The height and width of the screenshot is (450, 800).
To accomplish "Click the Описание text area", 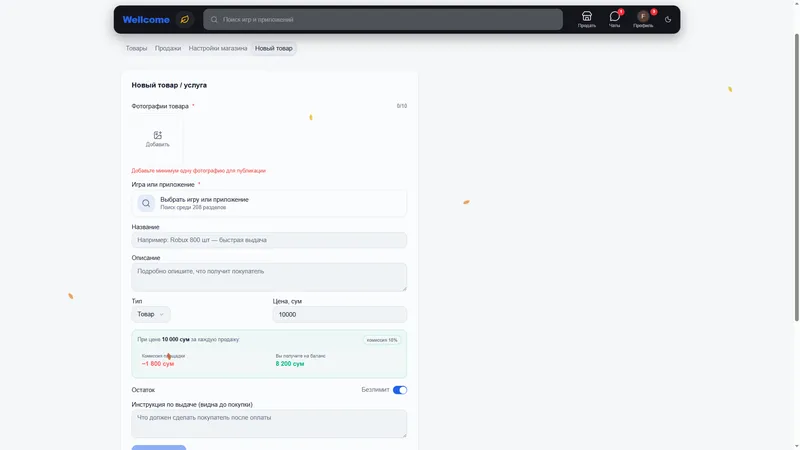I will coord(269,277).
